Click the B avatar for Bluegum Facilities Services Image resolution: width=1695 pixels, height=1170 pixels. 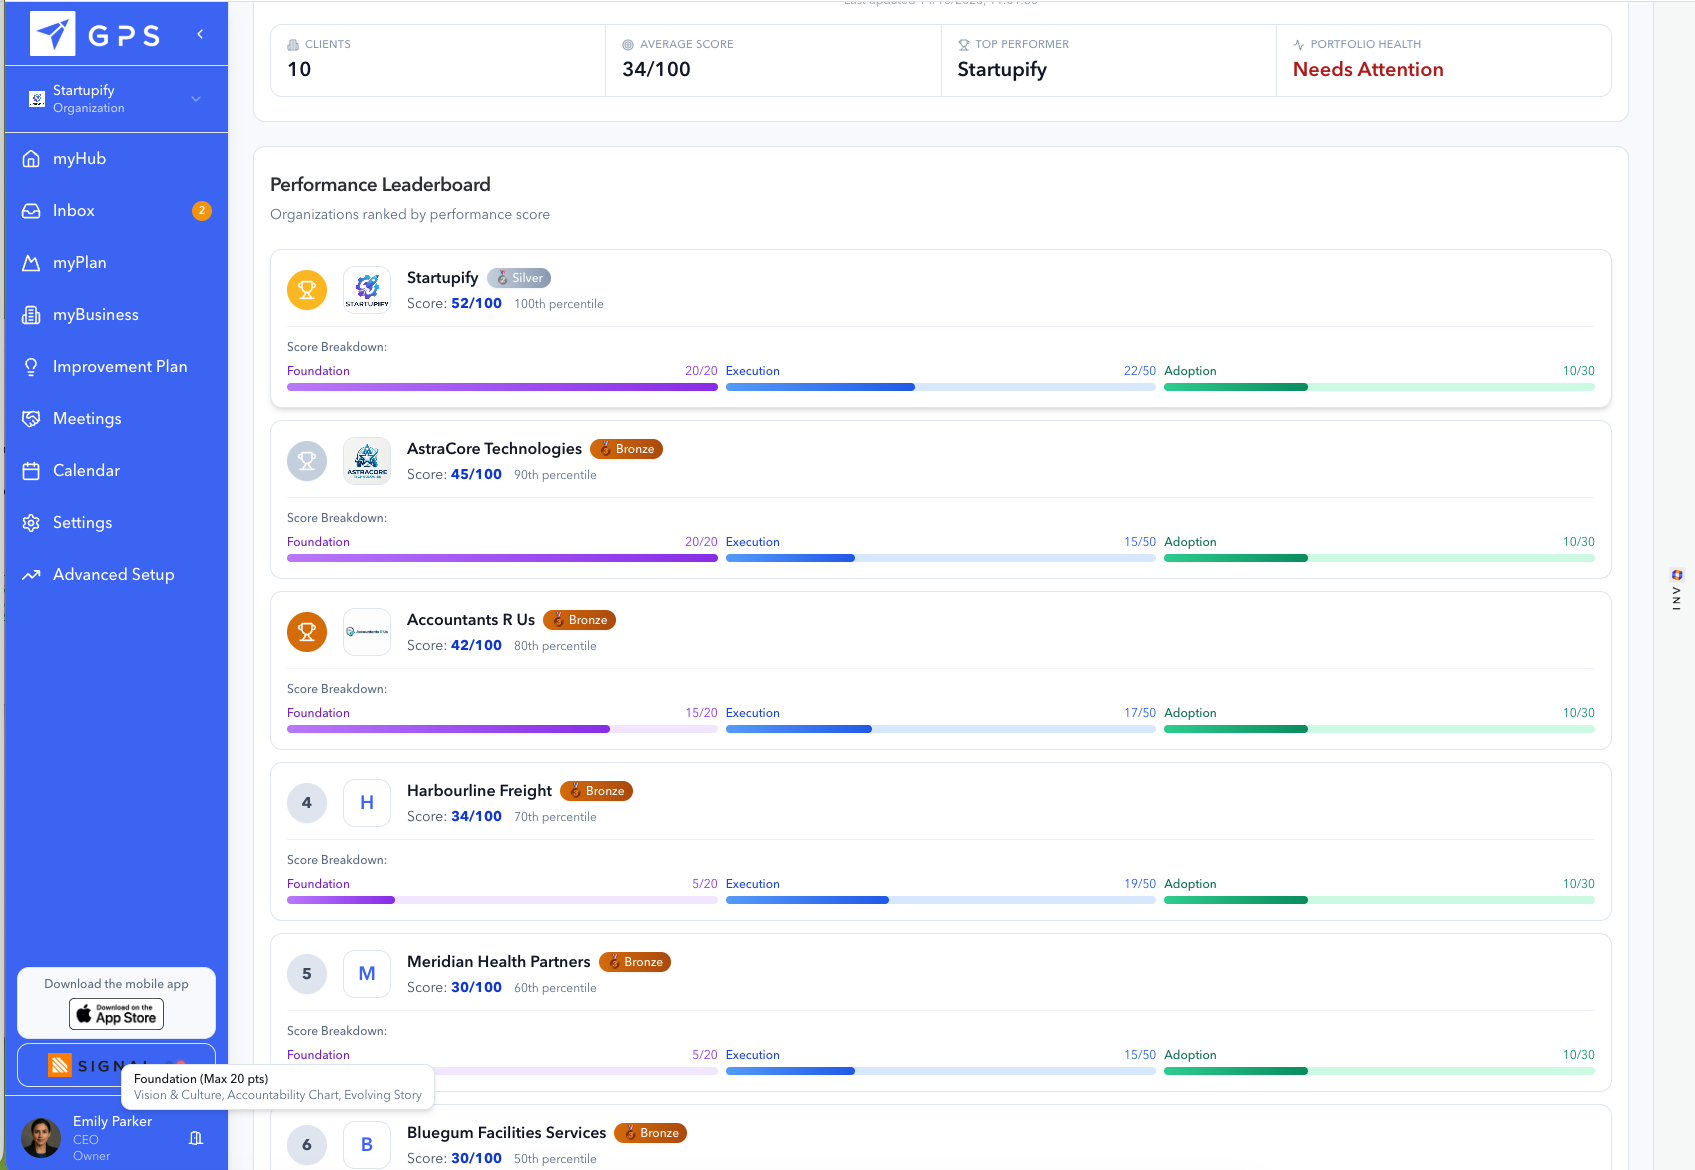367,1145
